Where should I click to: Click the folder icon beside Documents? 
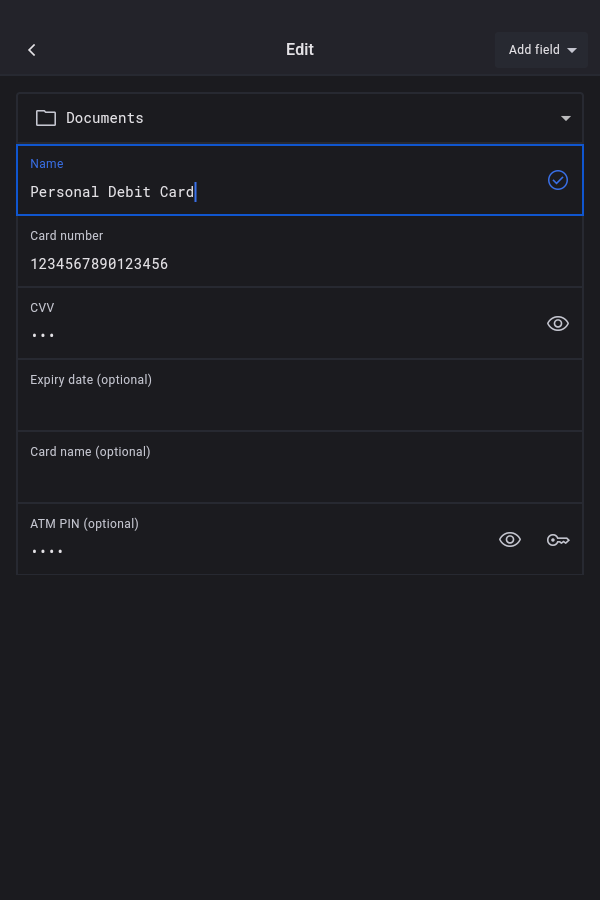(46, 118)
